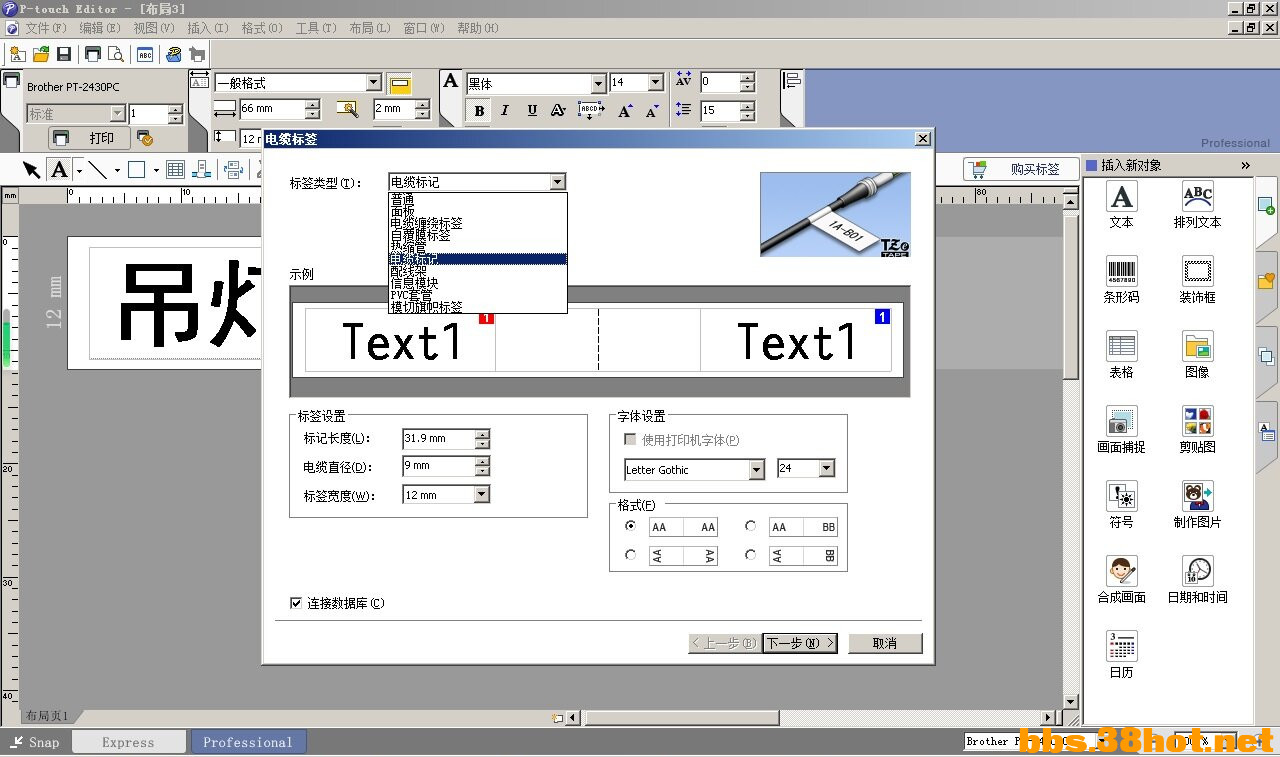The width and height of the screenshot is (1280, 757).
Task: Choose PVC套管 in label type list
Action: click(478, 295)
